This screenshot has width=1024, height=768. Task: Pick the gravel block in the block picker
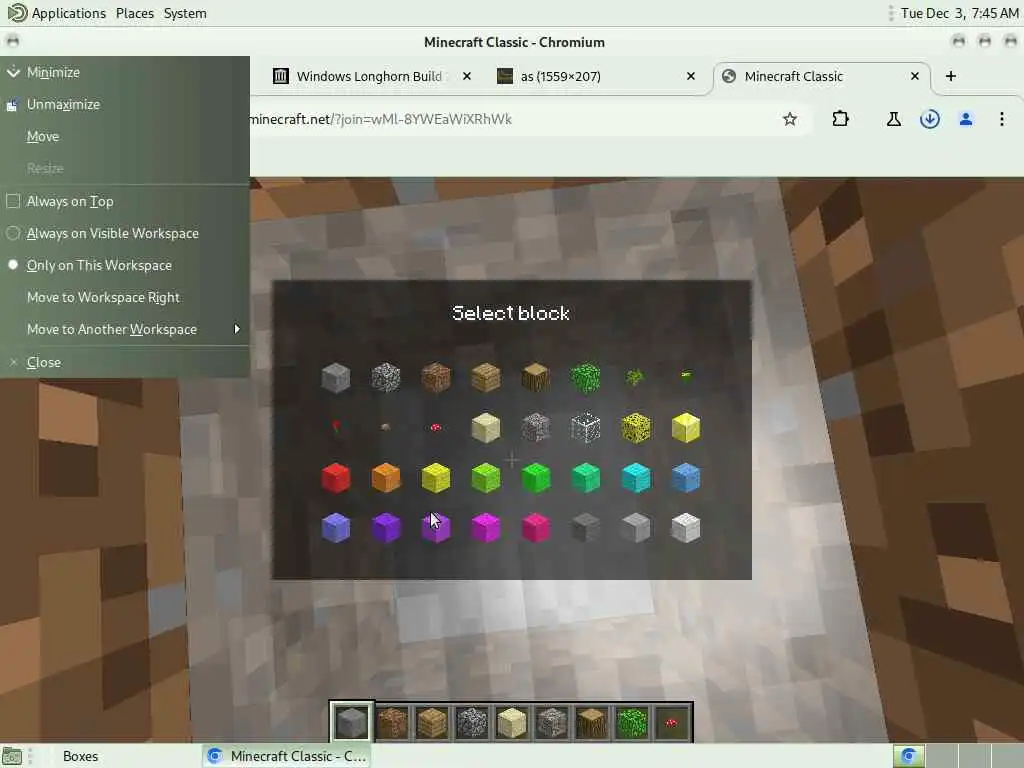coord(385,378)
